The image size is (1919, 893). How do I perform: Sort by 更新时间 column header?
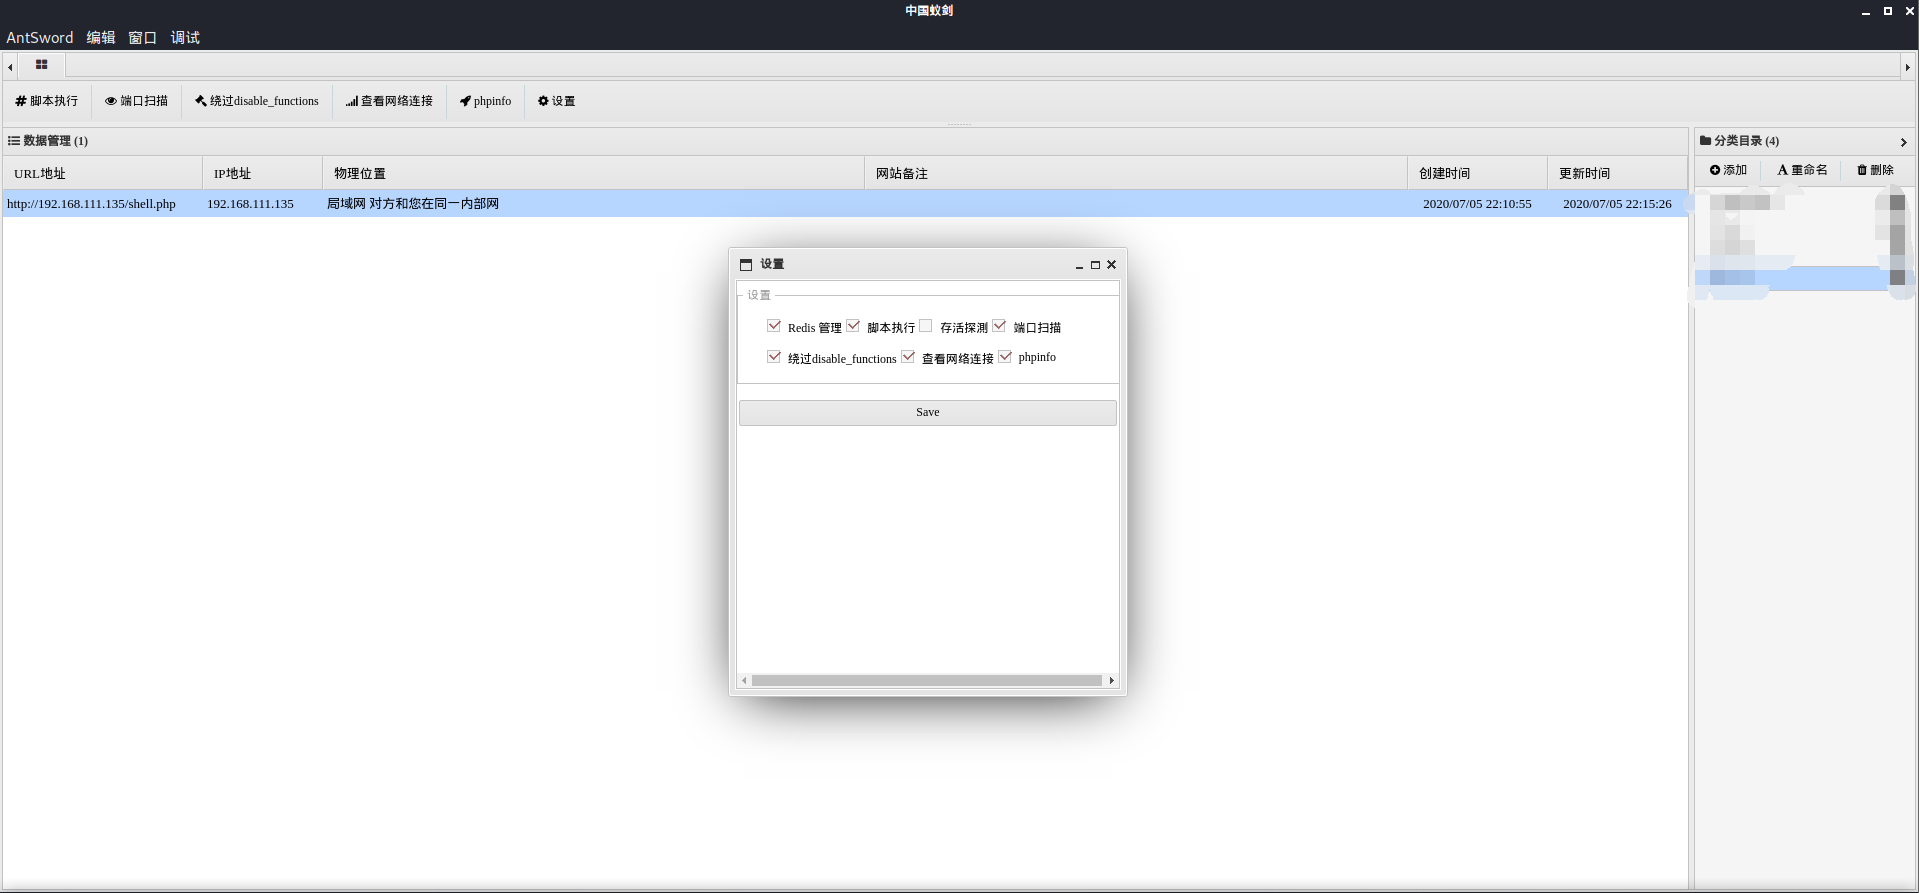coord(1617,173)
